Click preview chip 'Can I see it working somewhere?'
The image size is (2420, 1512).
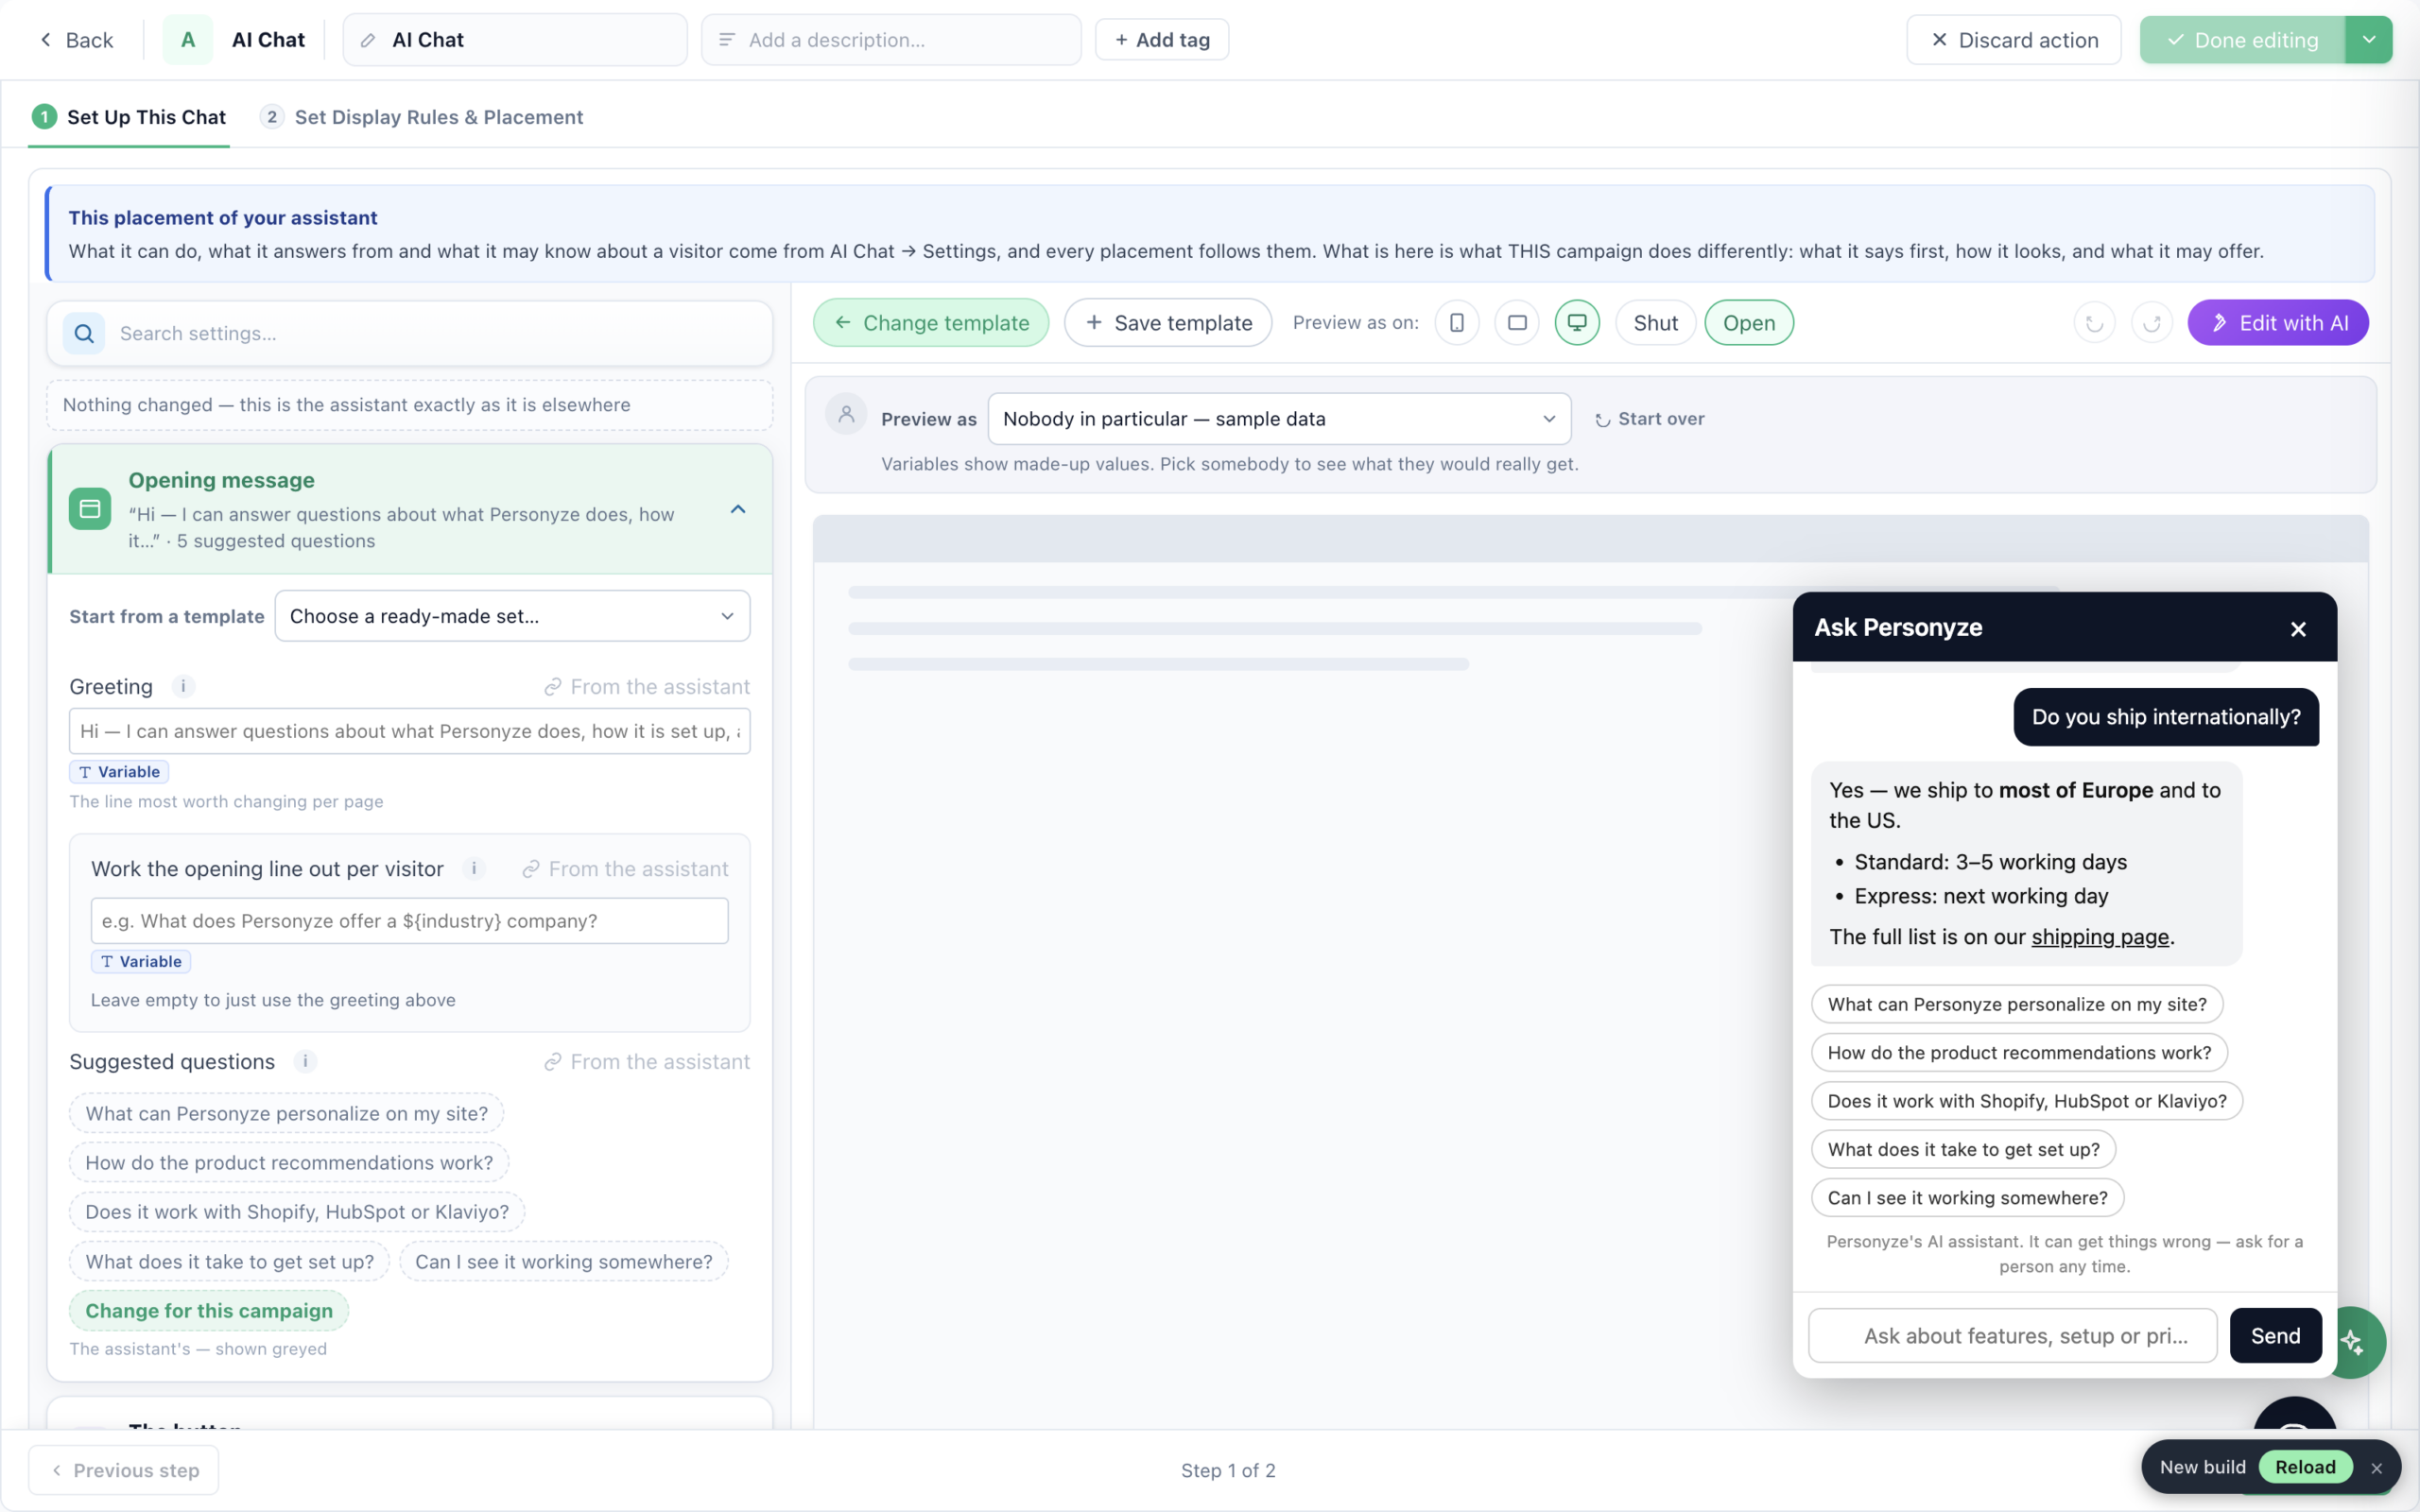point(1967,1198)
